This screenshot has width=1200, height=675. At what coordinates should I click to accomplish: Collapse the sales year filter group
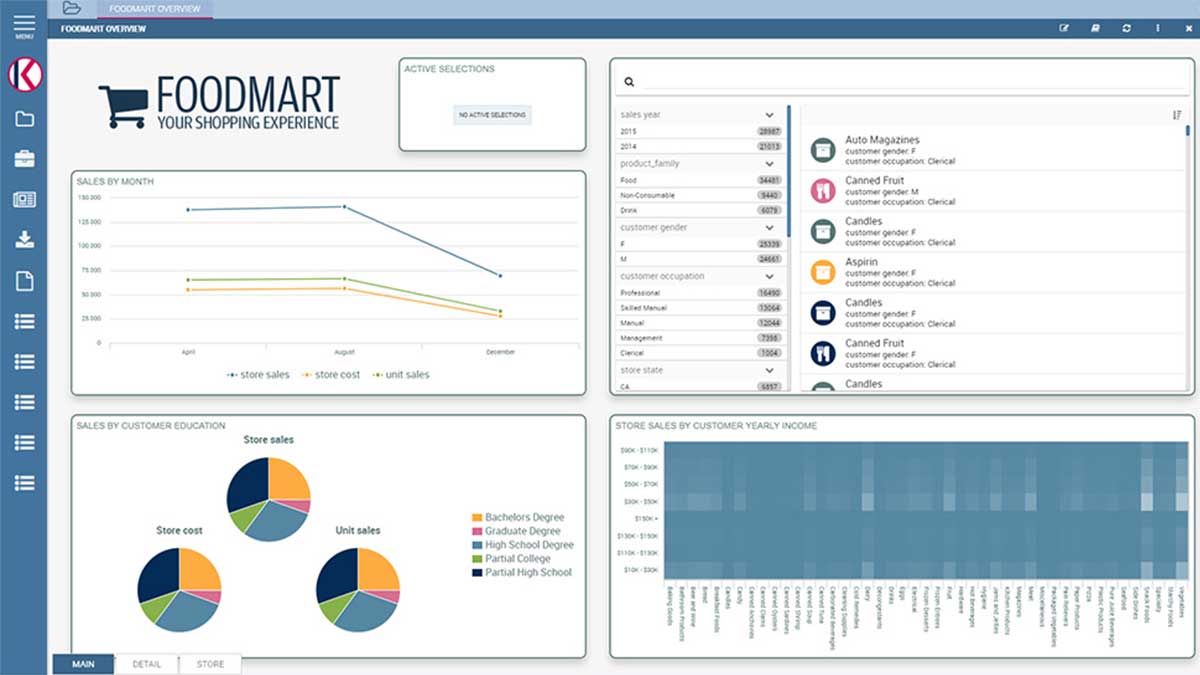coord(769,115)
